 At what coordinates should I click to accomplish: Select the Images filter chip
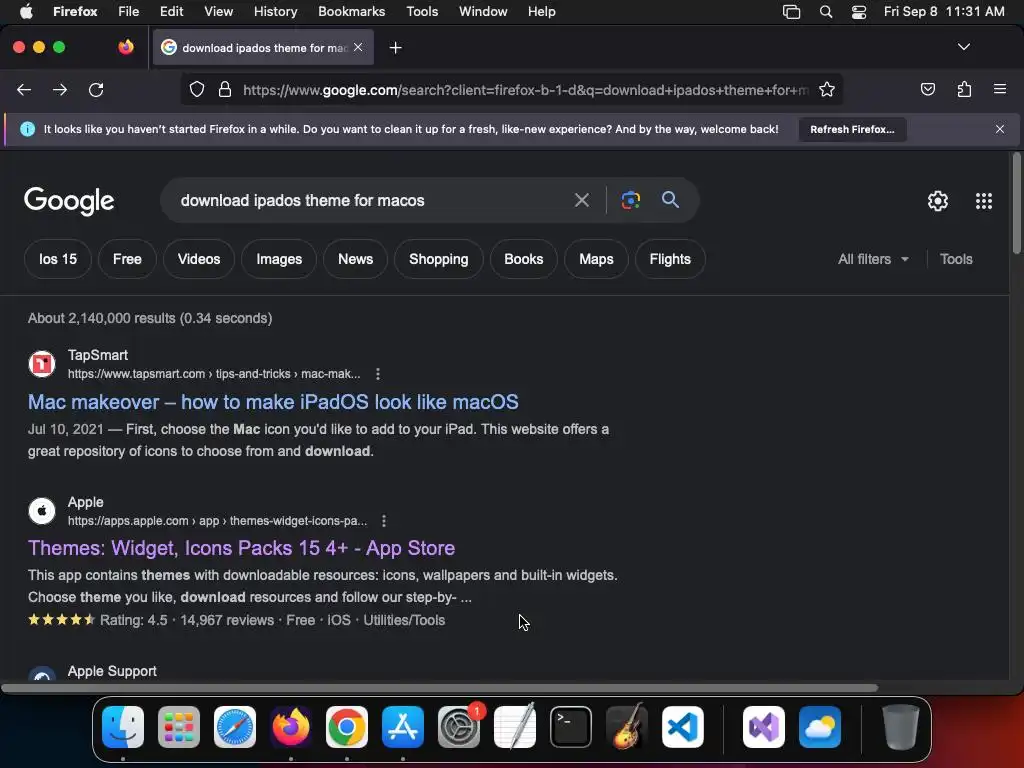(279, 259)
